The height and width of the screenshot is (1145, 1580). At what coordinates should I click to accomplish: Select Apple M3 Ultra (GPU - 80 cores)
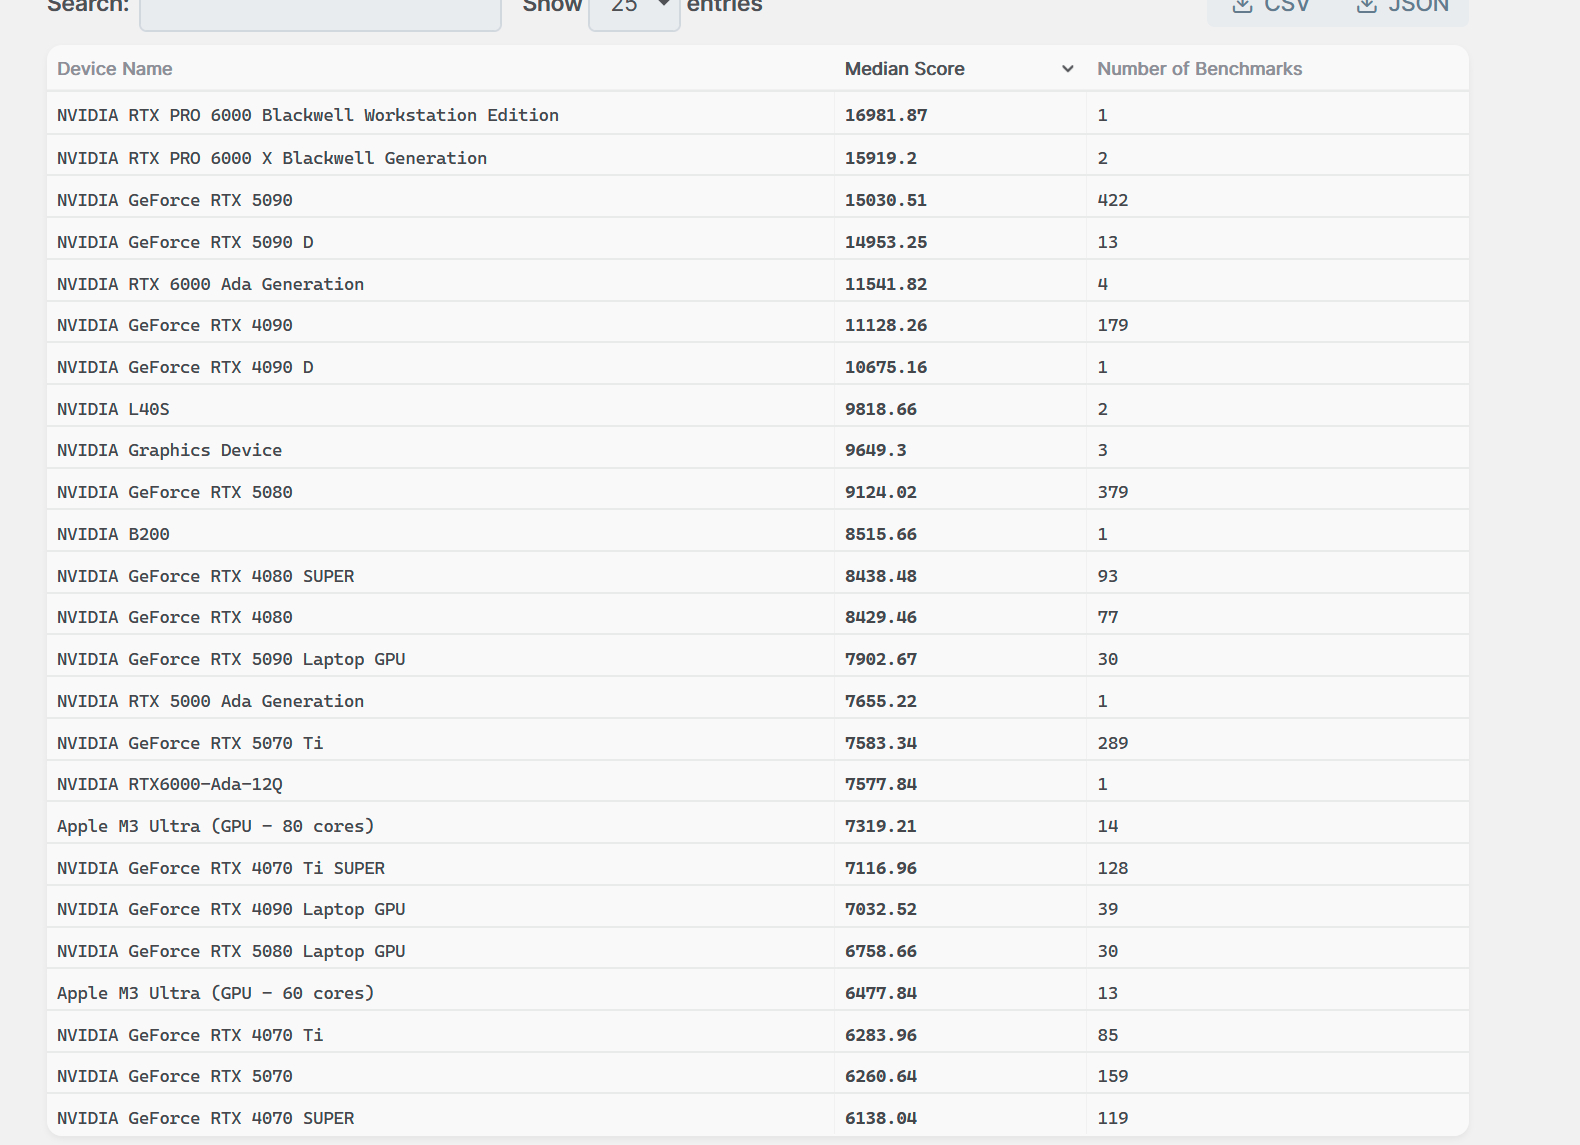[x=215, y=826]
